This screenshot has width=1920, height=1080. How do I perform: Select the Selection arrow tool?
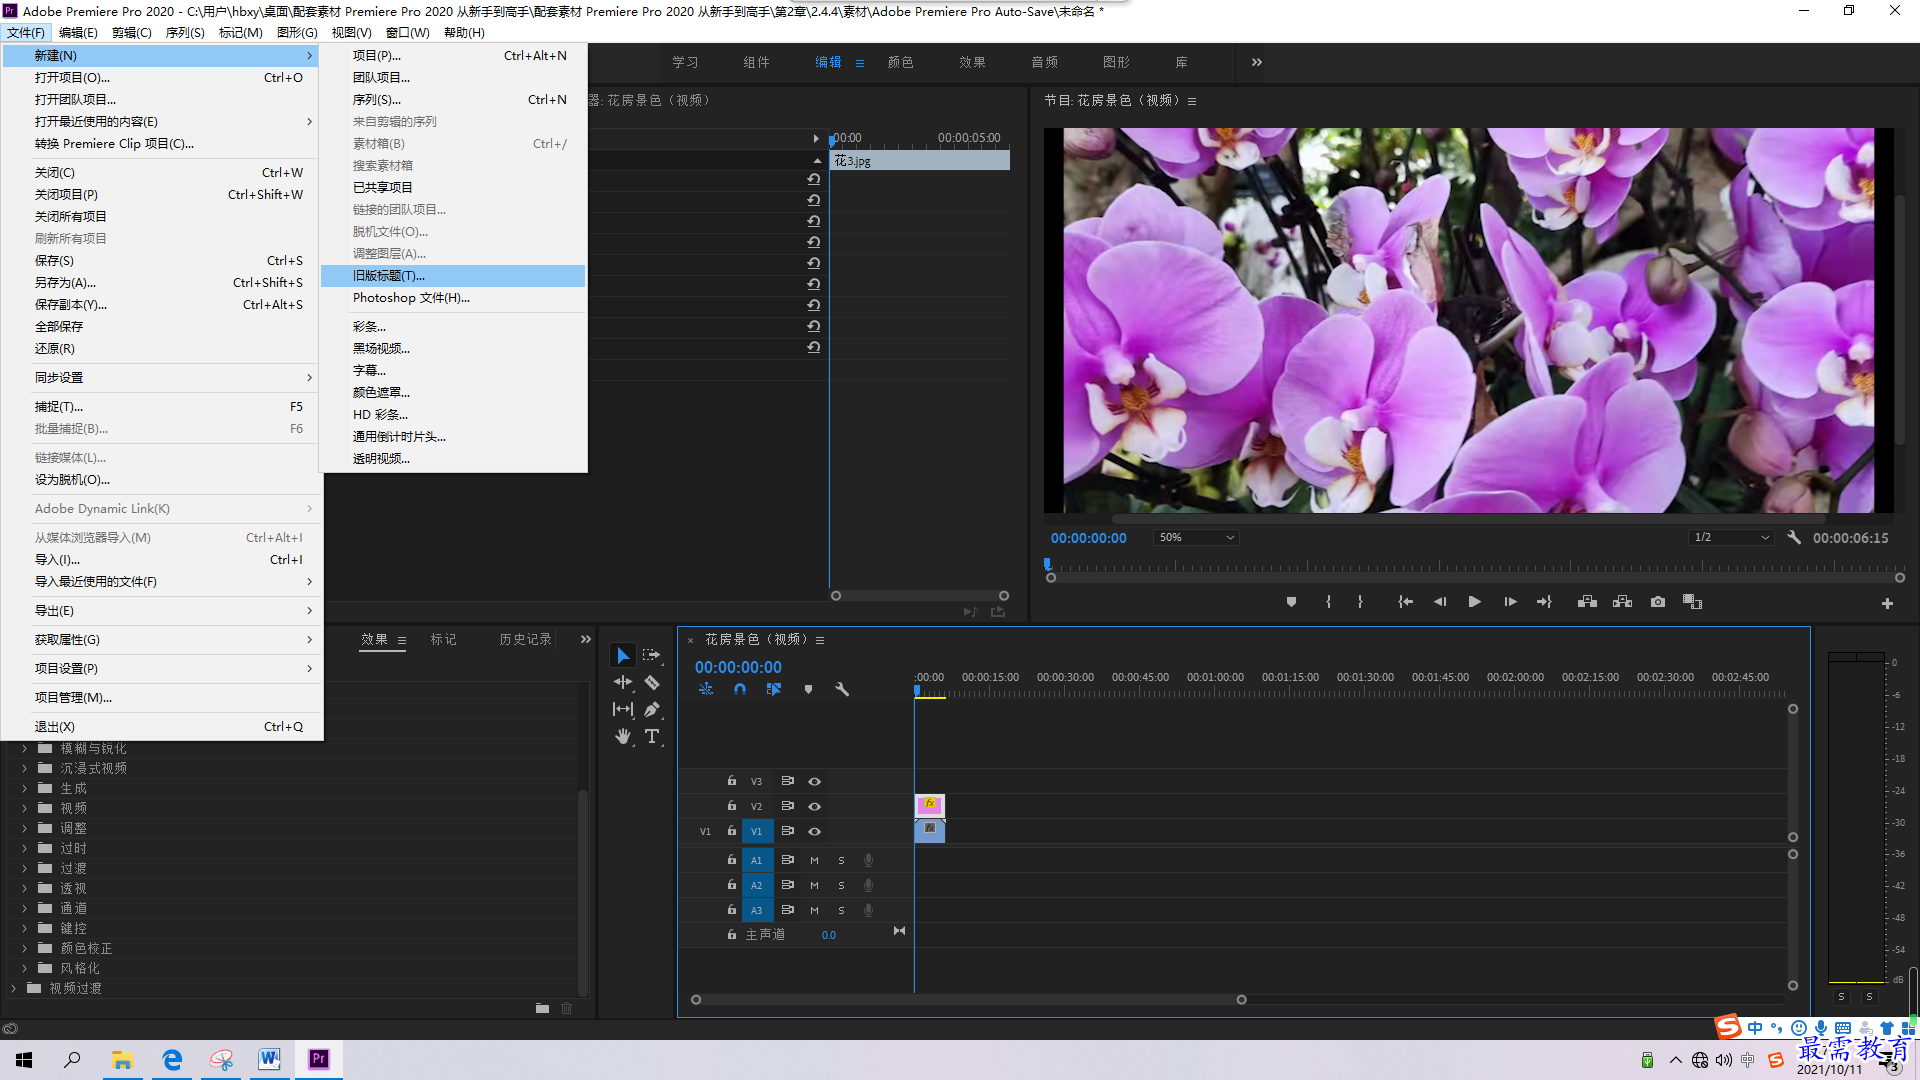(x=623, y=655)
